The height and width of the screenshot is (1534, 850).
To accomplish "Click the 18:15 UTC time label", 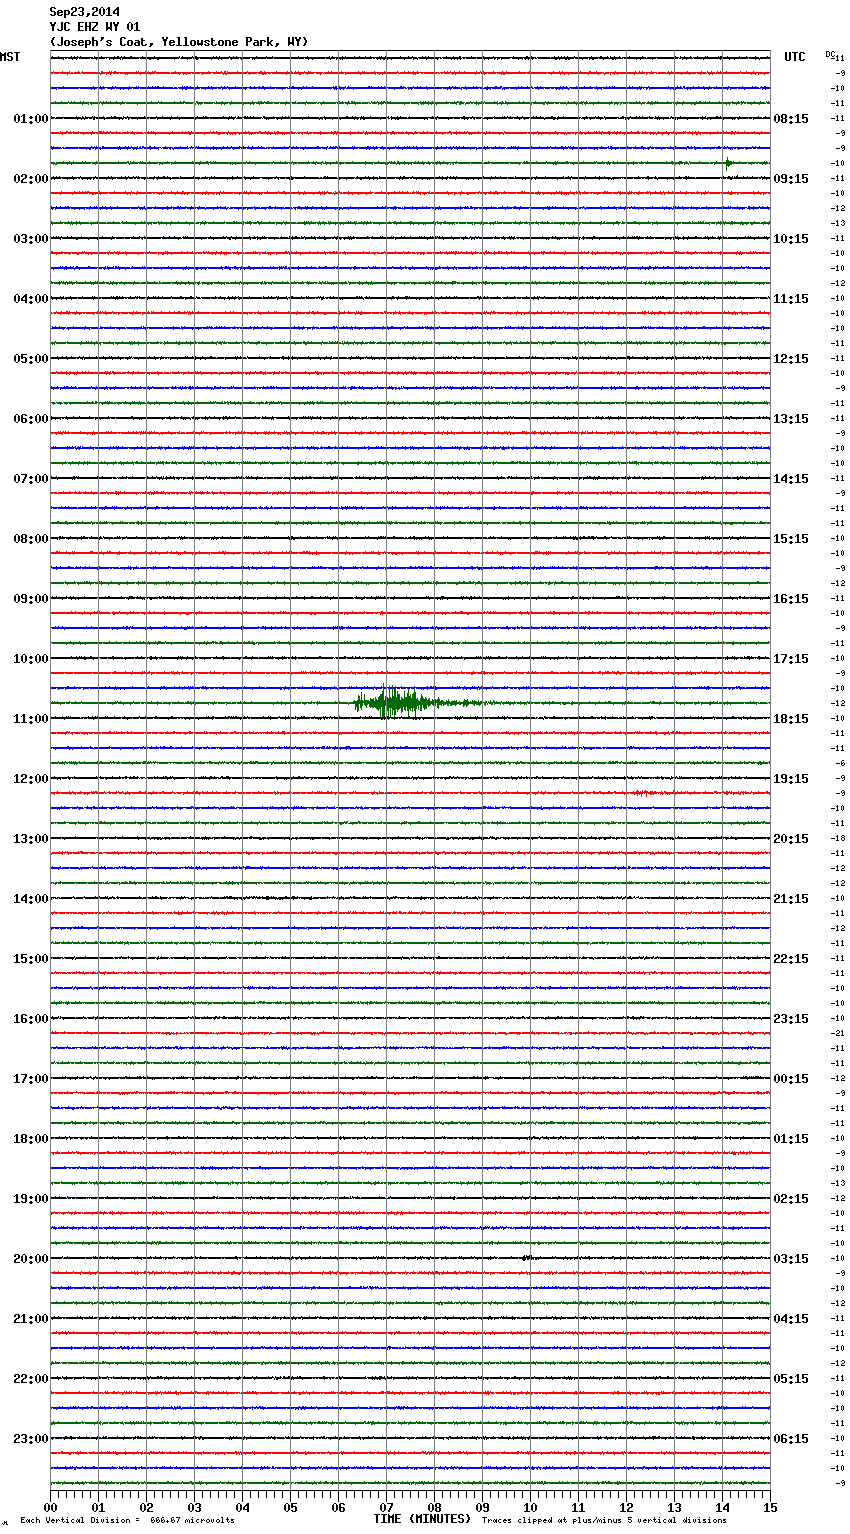I will pyautogui.click(x=791, y=719).
